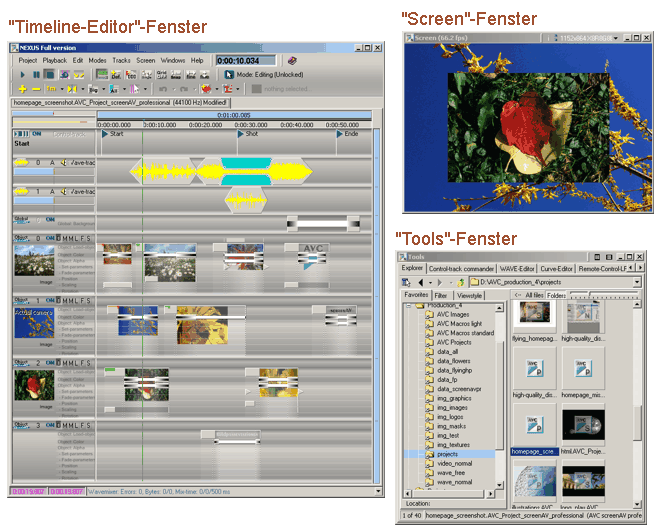Click the back arrow in Tools explorer
This screenshot has width=657, height=528.
[x=421, y=282]
